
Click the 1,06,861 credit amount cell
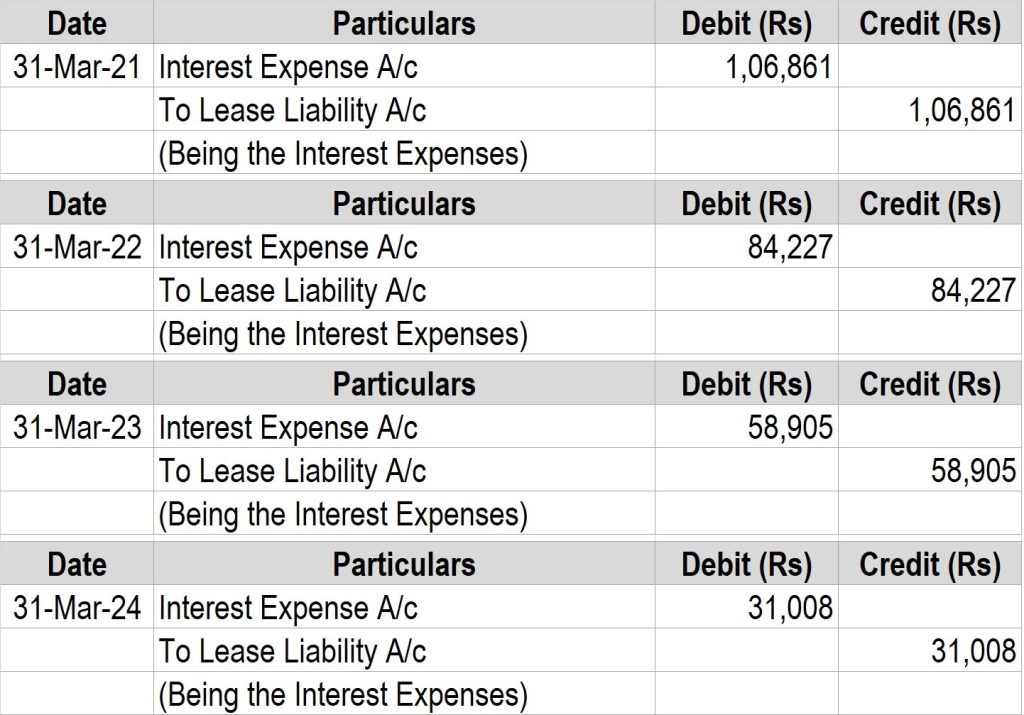pos(959,110)
